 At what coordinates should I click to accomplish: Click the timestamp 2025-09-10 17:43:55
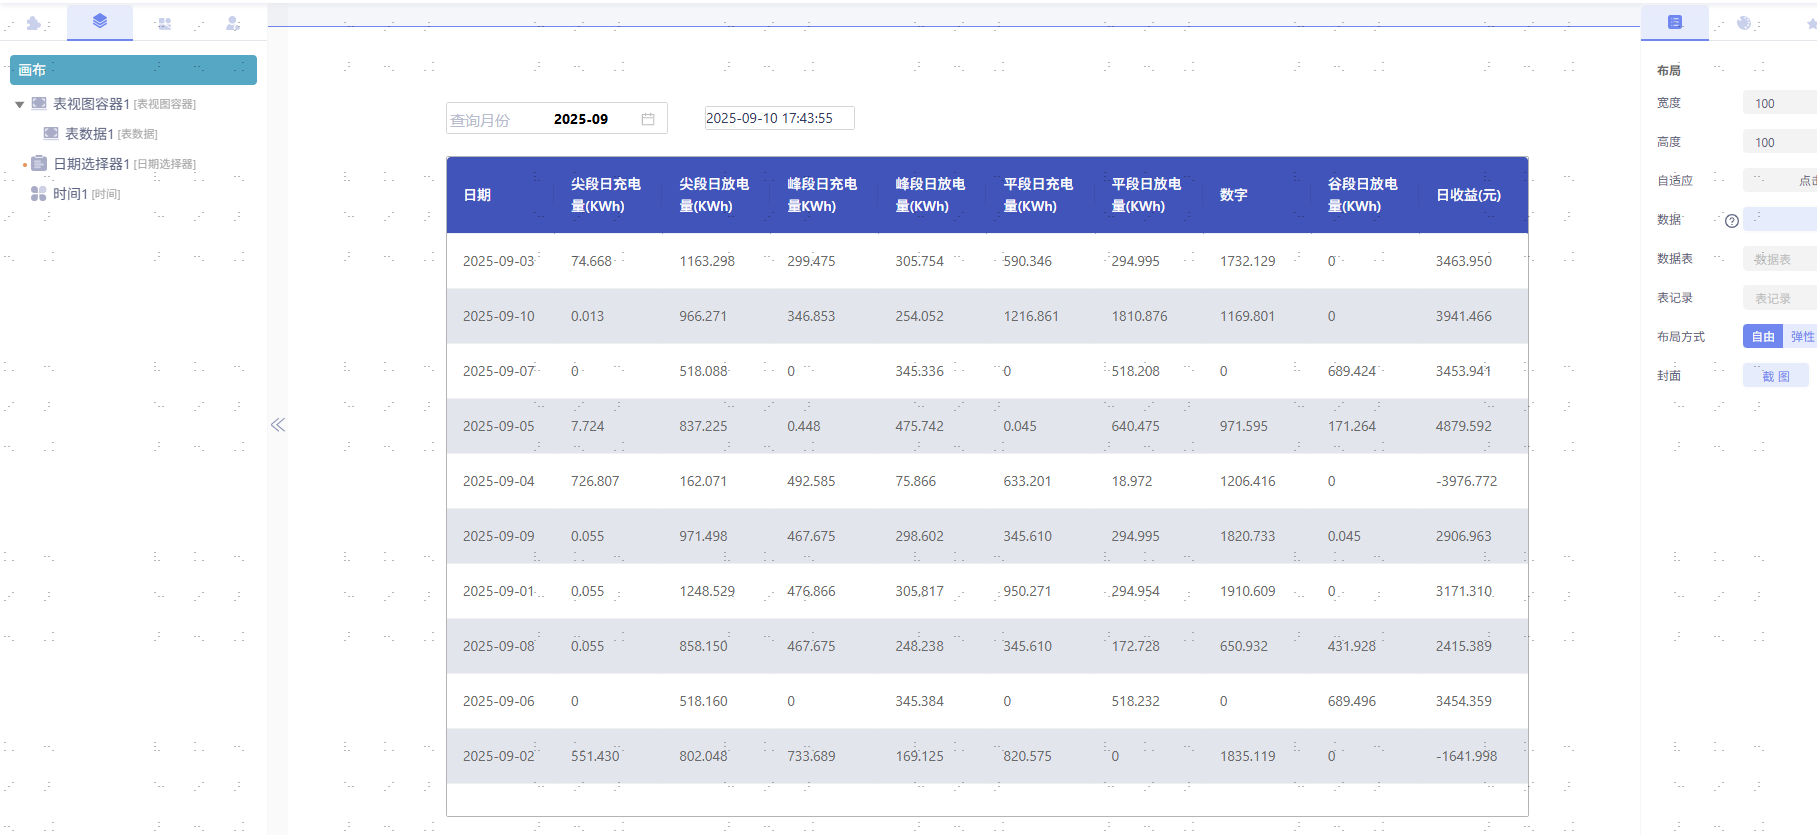pos(779,118)
